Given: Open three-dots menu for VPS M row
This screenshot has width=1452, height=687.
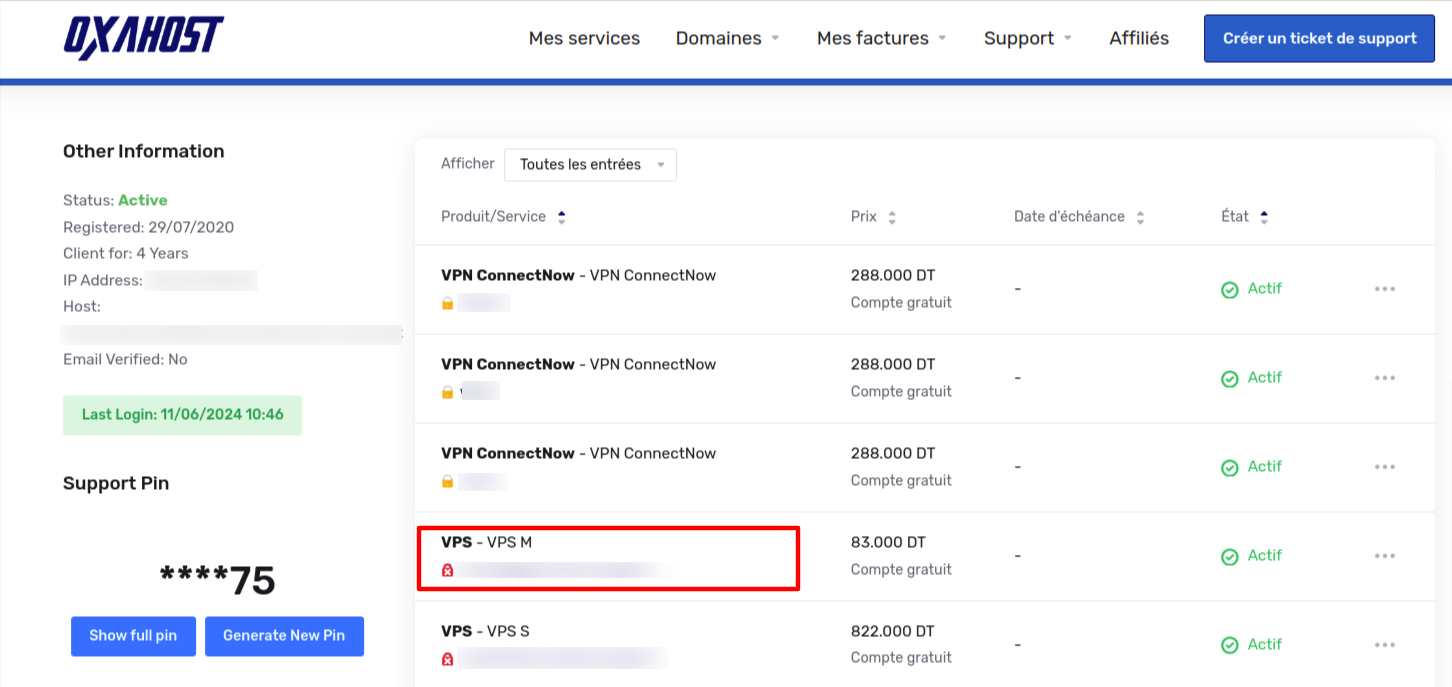Looking at the screenshot, I should [x=1384, y=556].
